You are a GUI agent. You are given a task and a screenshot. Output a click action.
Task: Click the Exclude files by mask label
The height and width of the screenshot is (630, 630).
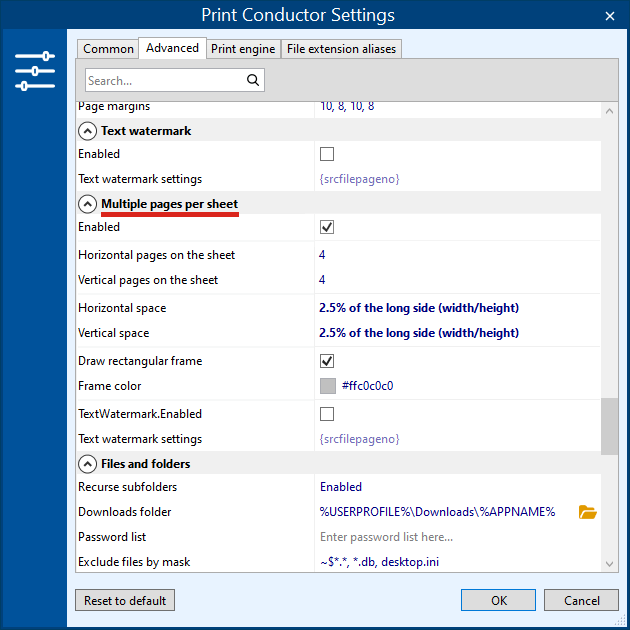[134, 562]
